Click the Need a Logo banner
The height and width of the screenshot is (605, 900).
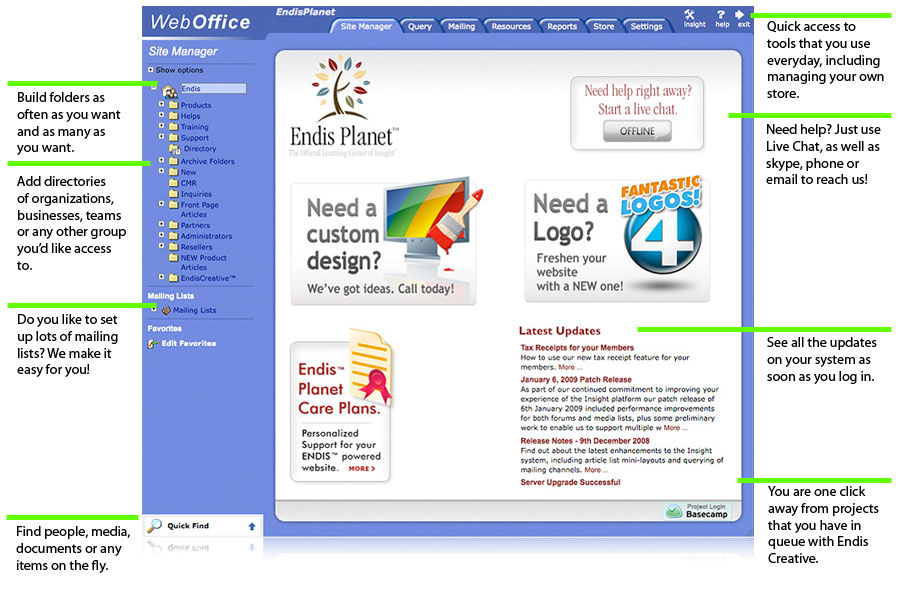pyautogui.click(x=617, y=239)
